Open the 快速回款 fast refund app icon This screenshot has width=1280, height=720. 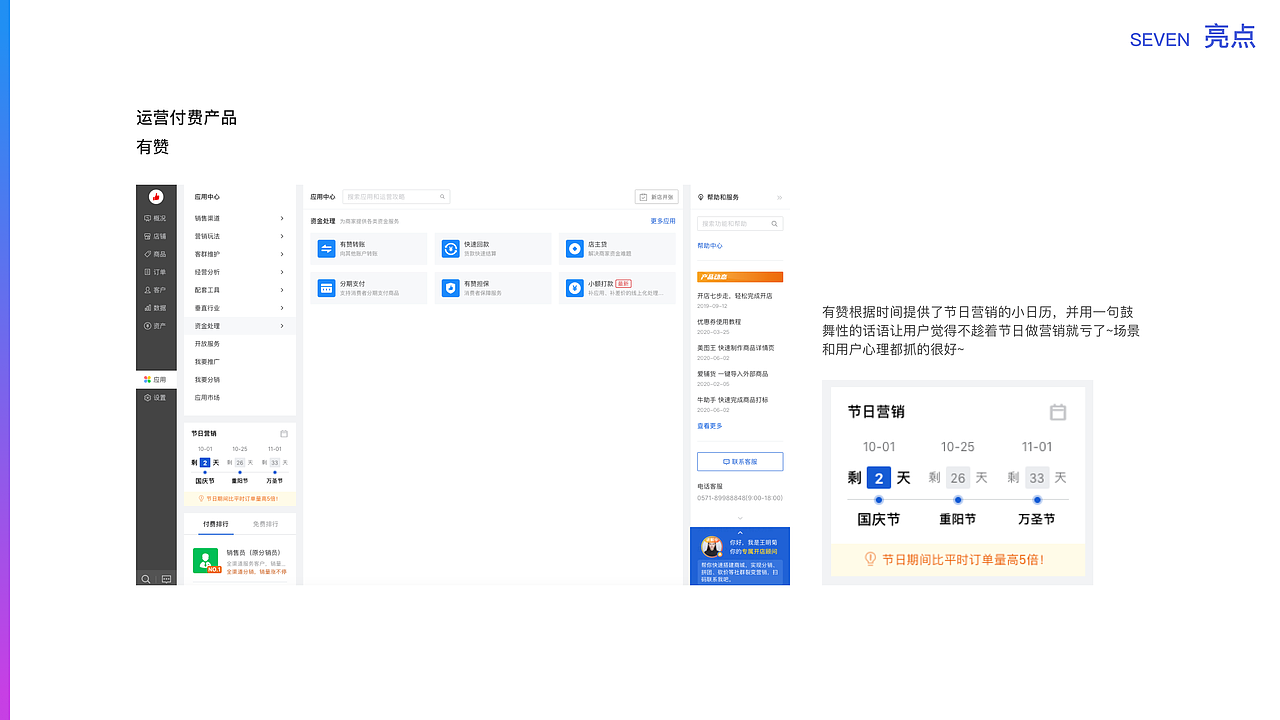tap(450, 248)
